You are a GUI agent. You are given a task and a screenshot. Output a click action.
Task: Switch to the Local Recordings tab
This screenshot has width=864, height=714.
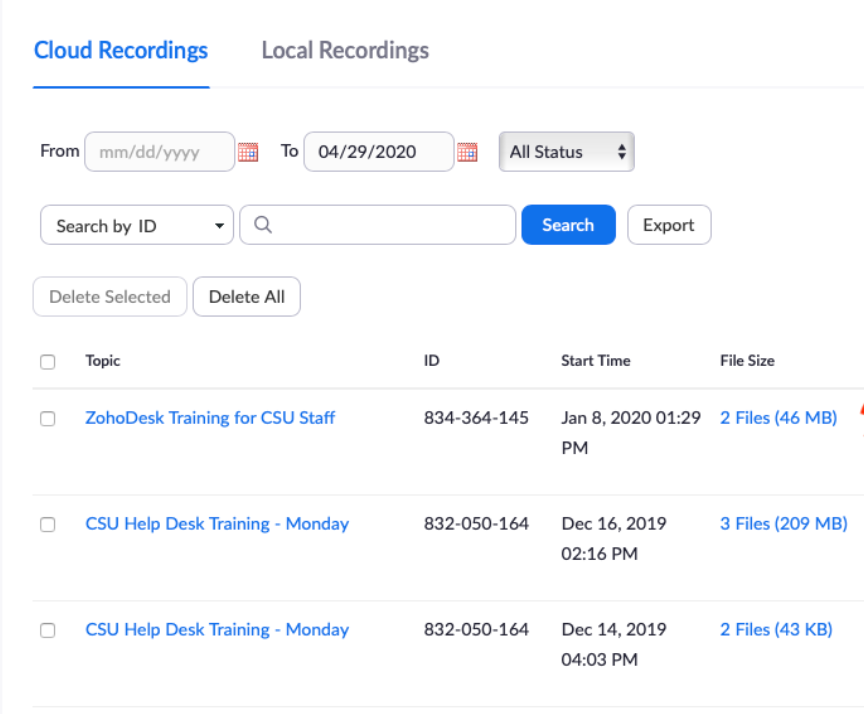(x=344, y=50)
